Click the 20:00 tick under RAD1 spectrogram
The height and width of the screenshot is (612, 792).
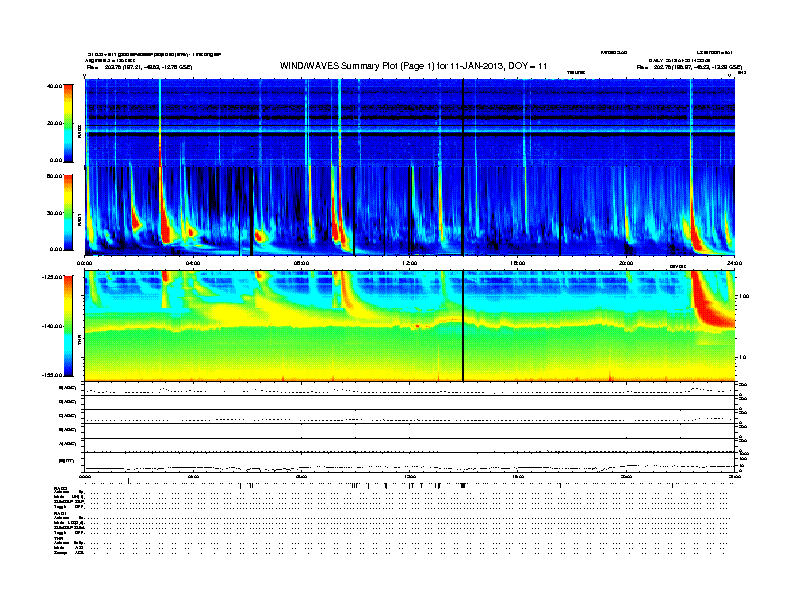click(x=626, y=263)
